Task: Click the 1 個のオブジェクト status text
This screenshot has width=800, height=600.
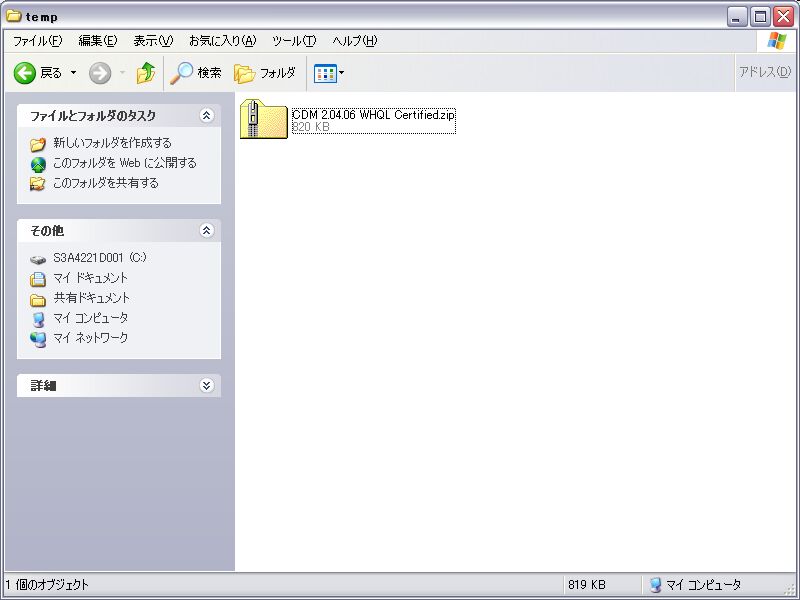Action: tap(47, 584)
